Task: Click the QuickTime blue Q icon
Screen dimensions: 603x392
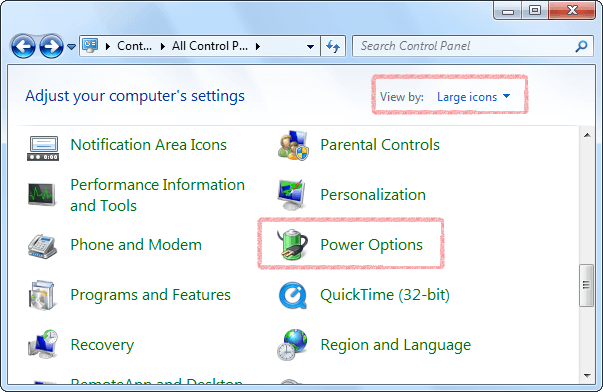Action: point(293,295)
